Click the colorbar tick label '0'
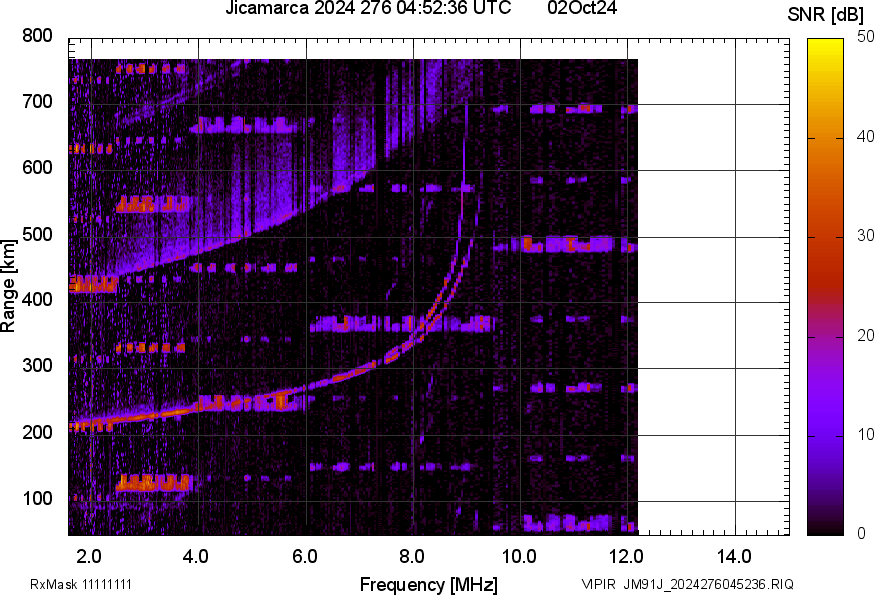Viewport: 874px width, 595px height. (862, 533)
